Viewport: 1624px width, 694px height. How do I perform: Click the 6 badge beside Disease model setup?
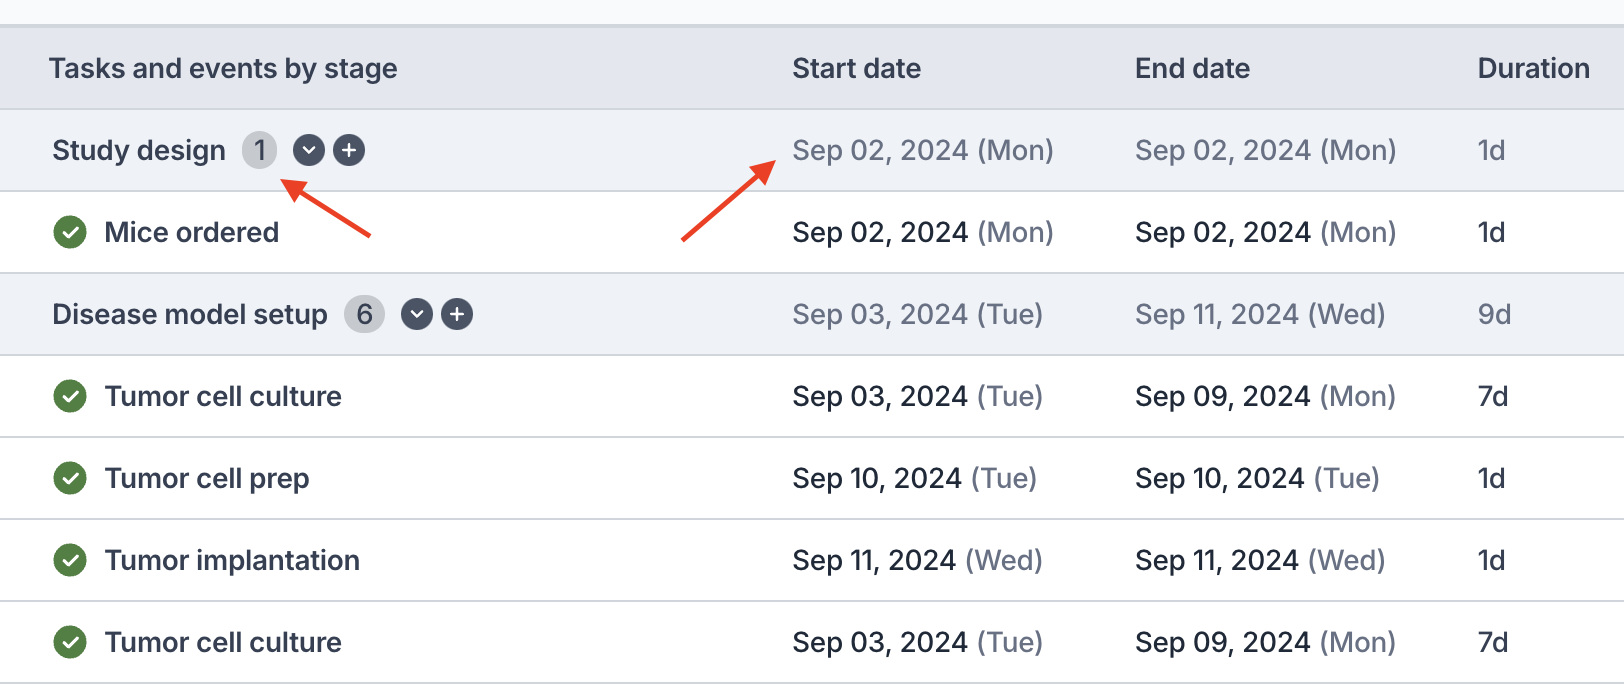[364, 314]
